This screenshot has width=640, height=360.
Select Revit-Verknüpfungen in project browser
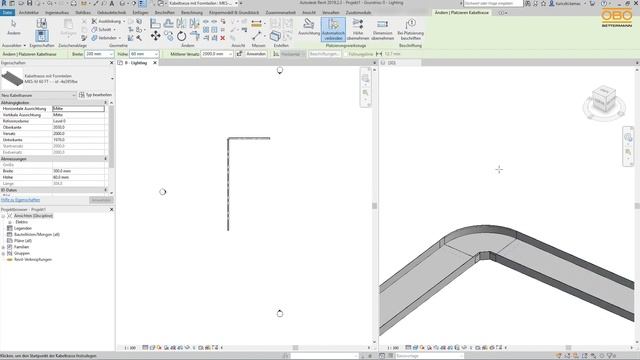(x=33, y=260)
